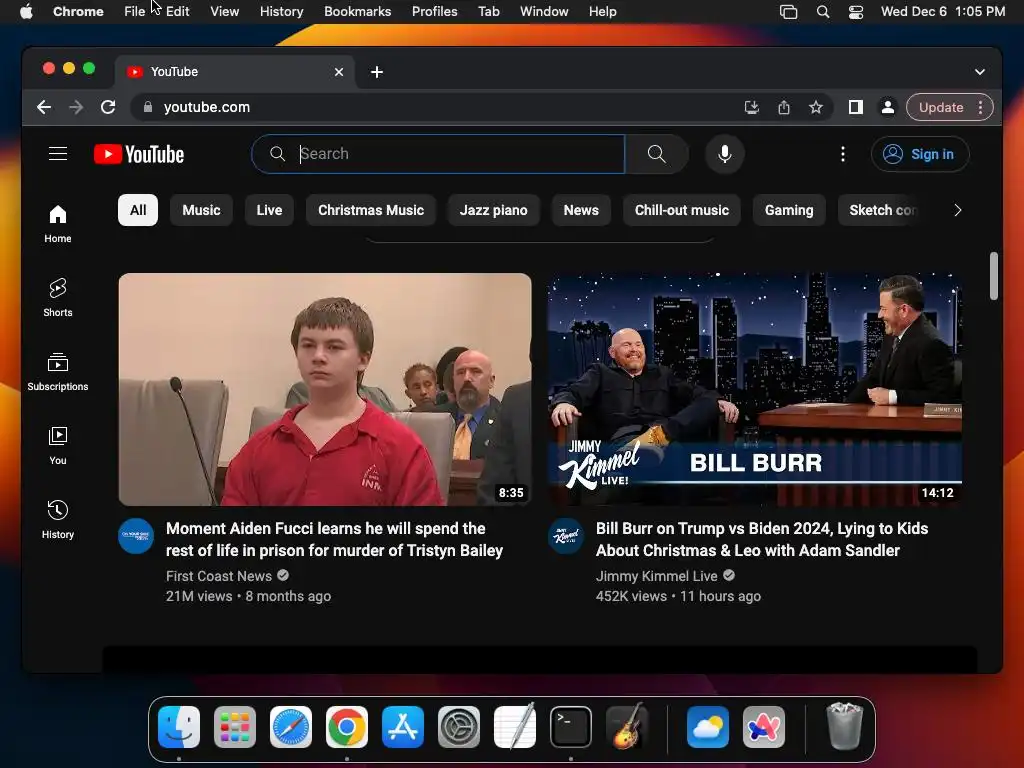
Task: Open the You section in sidebar
Action: 57,445
